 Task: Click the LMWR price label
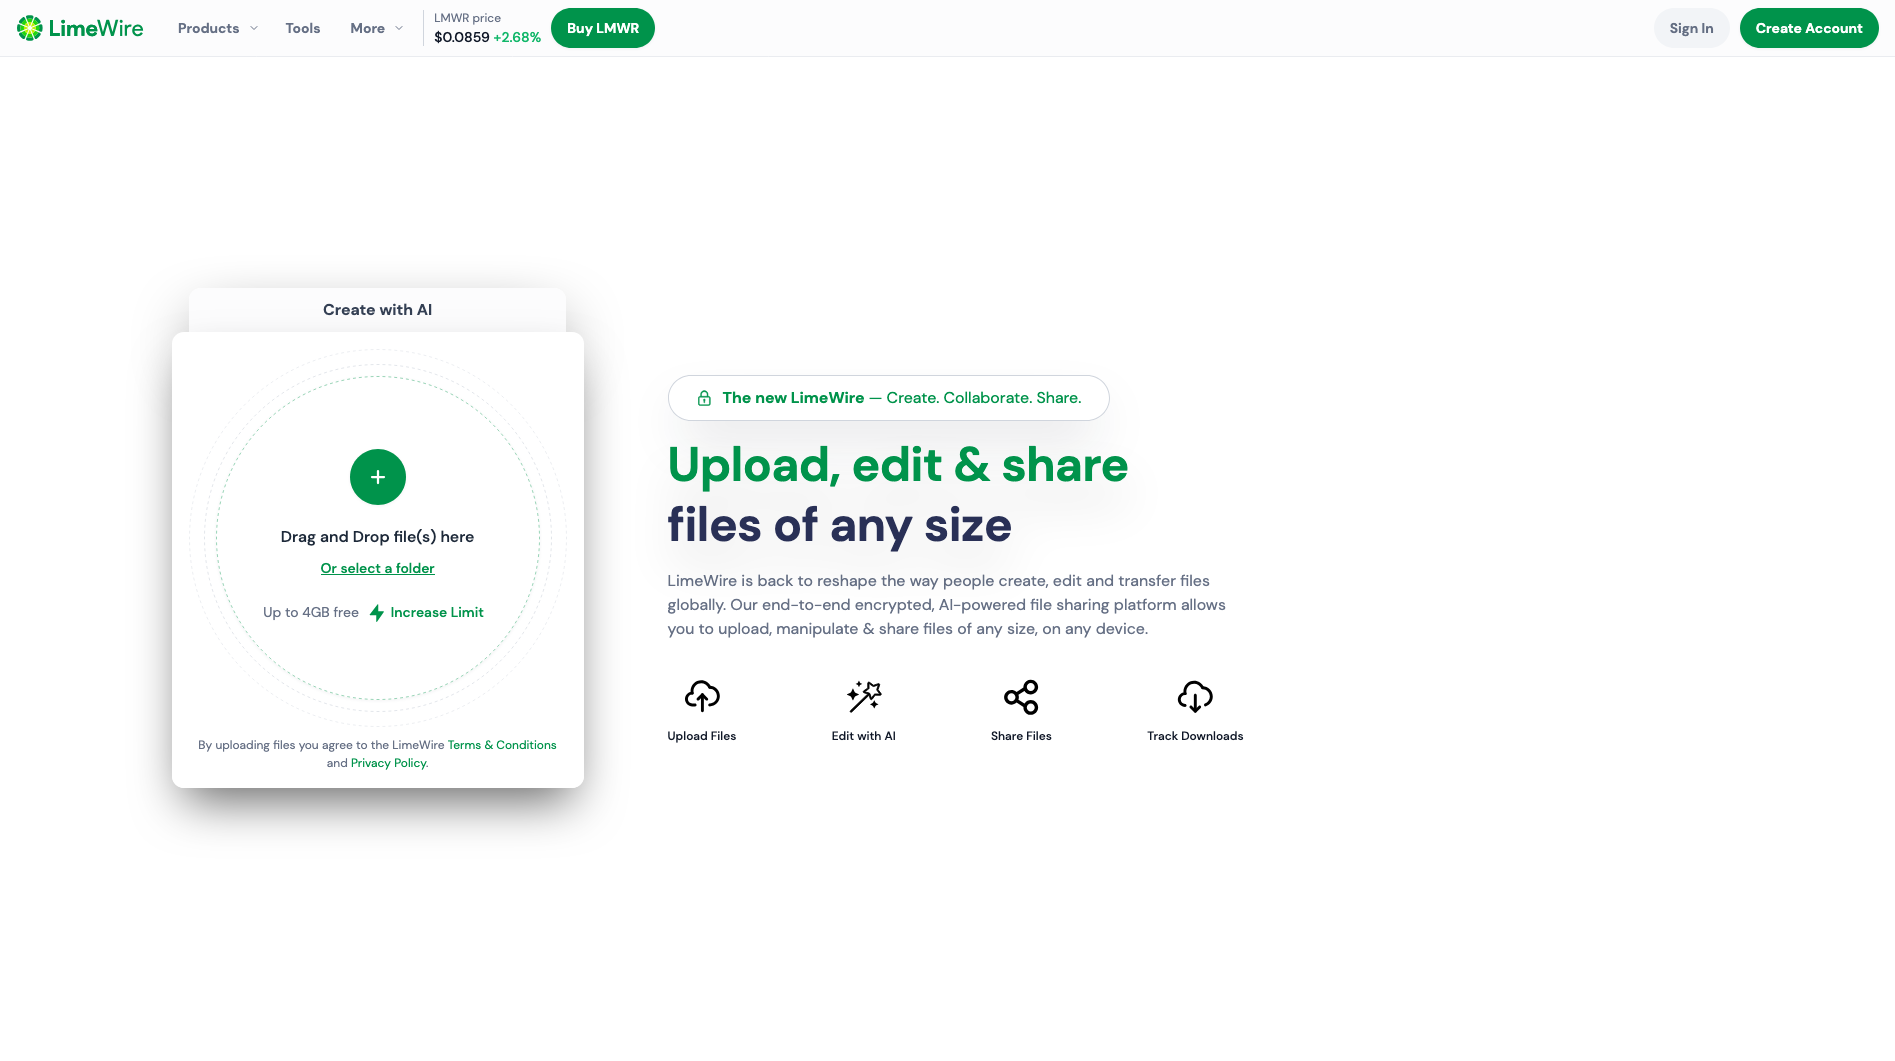coord(467,18)
